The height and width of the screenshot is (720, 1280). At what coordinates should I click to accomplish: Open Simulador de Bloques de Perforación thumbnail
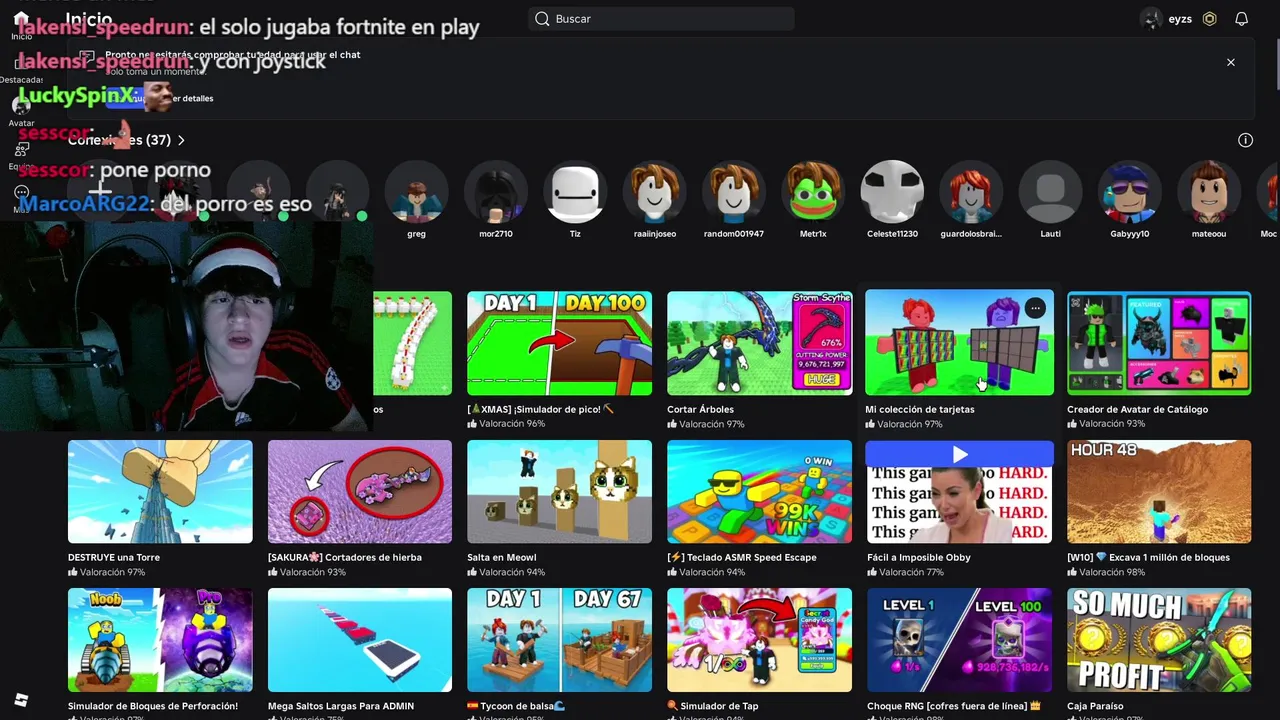[160, 640]
